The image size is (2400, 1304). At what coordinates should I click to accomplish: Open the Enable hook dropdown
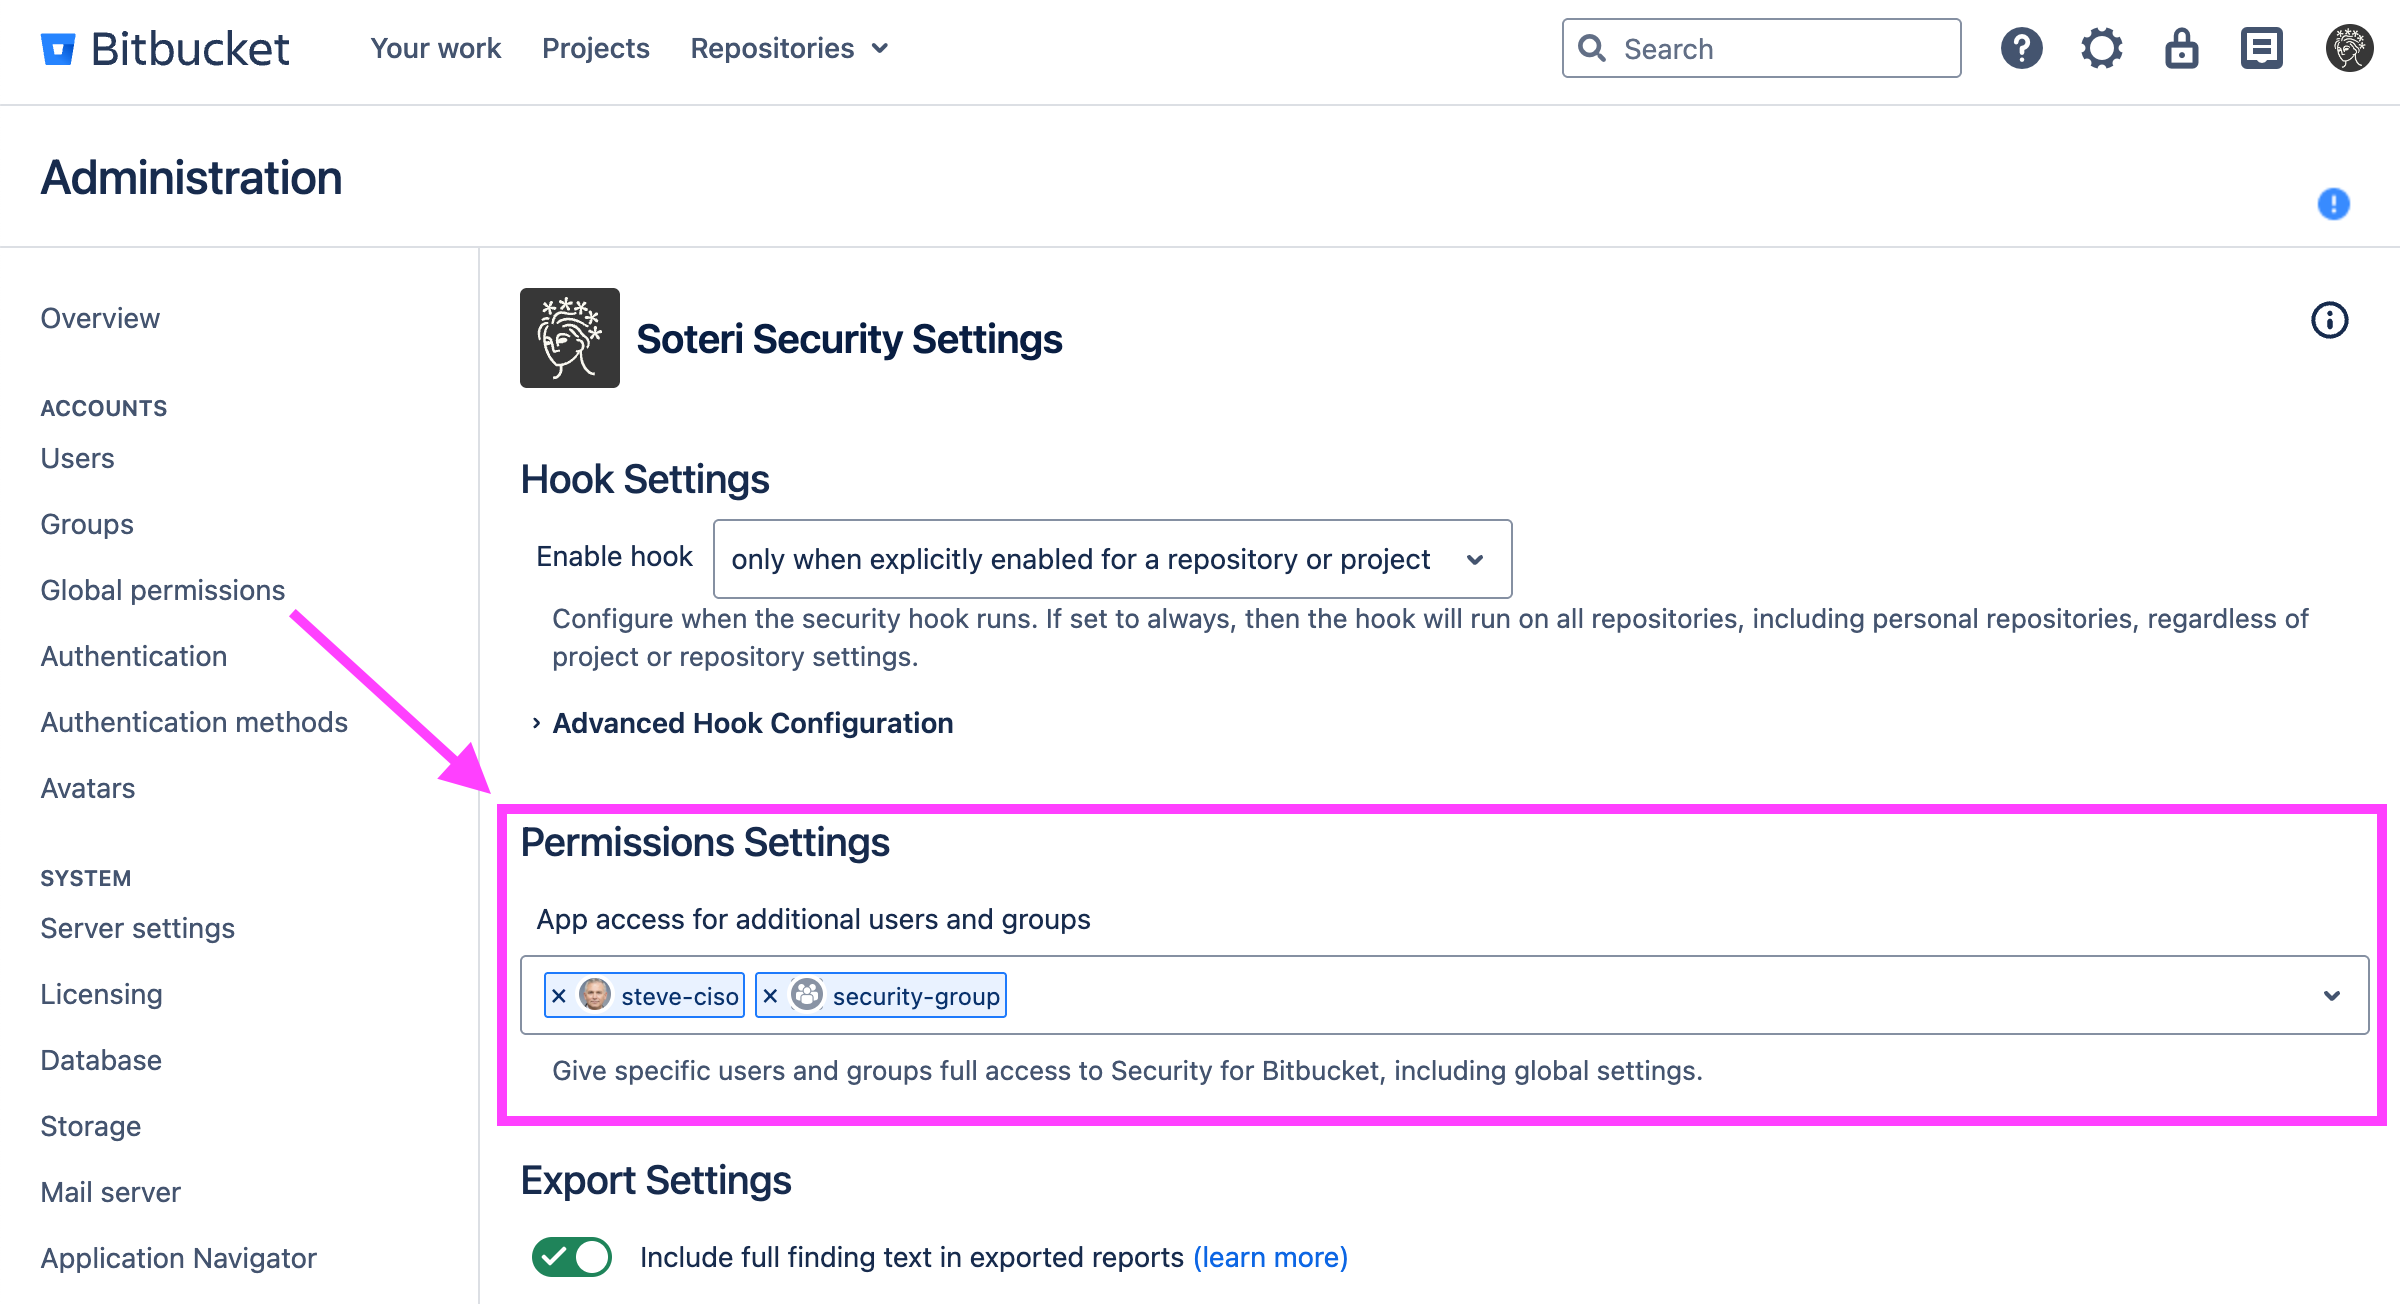(1112, 559)
